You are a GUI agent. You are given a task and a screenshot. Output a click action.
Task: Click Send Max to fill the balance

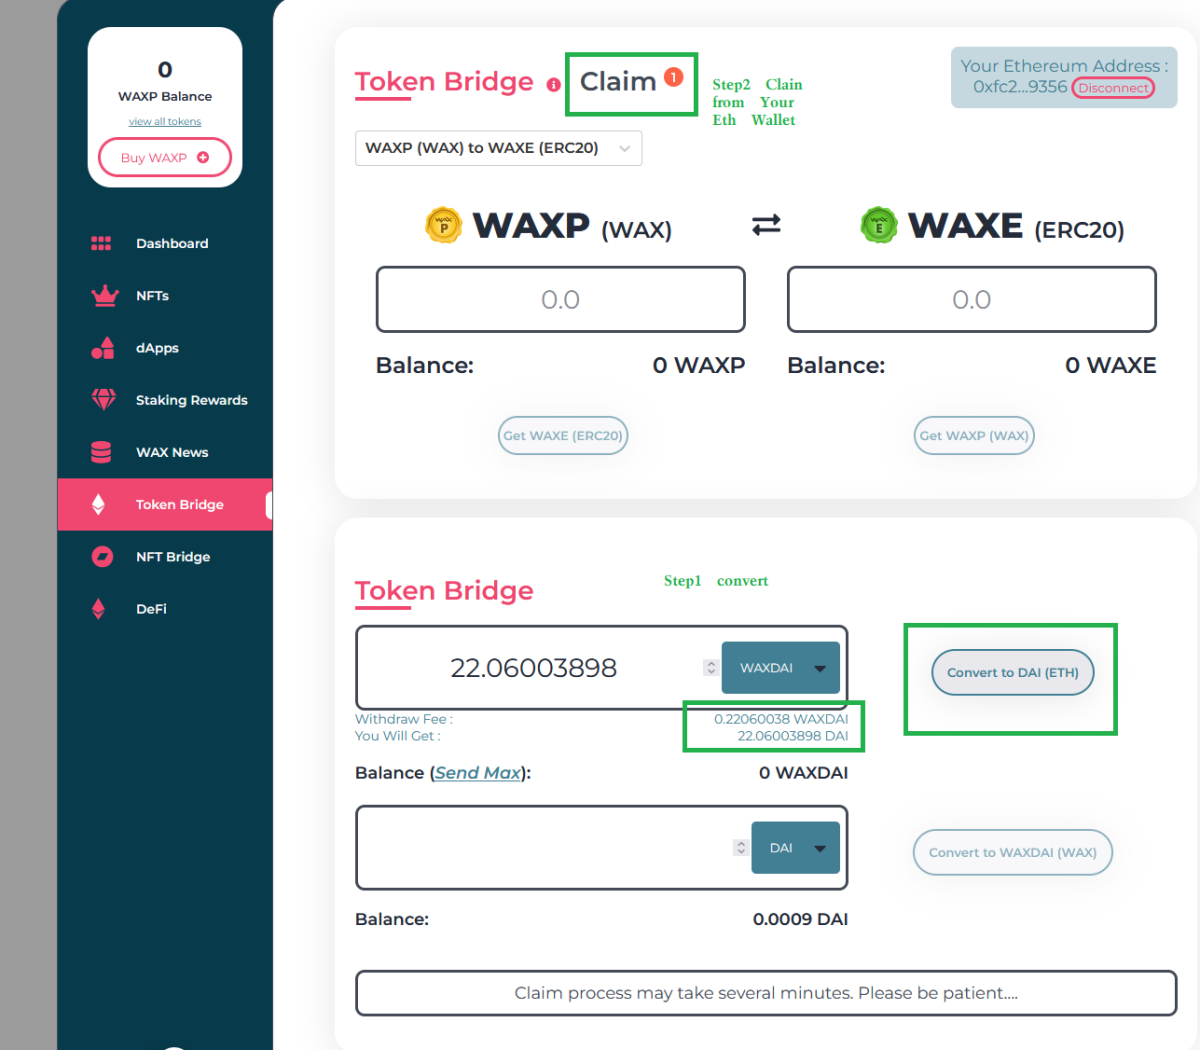tap(478, 772)
